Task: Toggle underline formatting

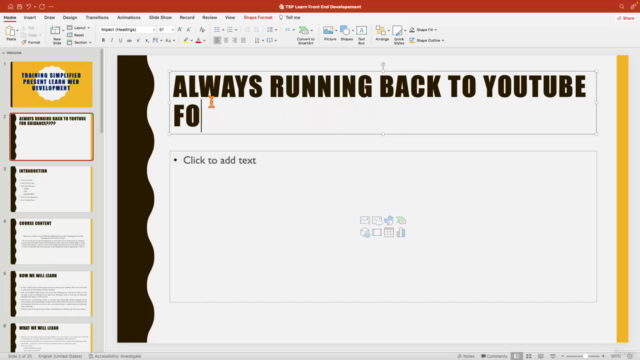Action: (120, 40)
